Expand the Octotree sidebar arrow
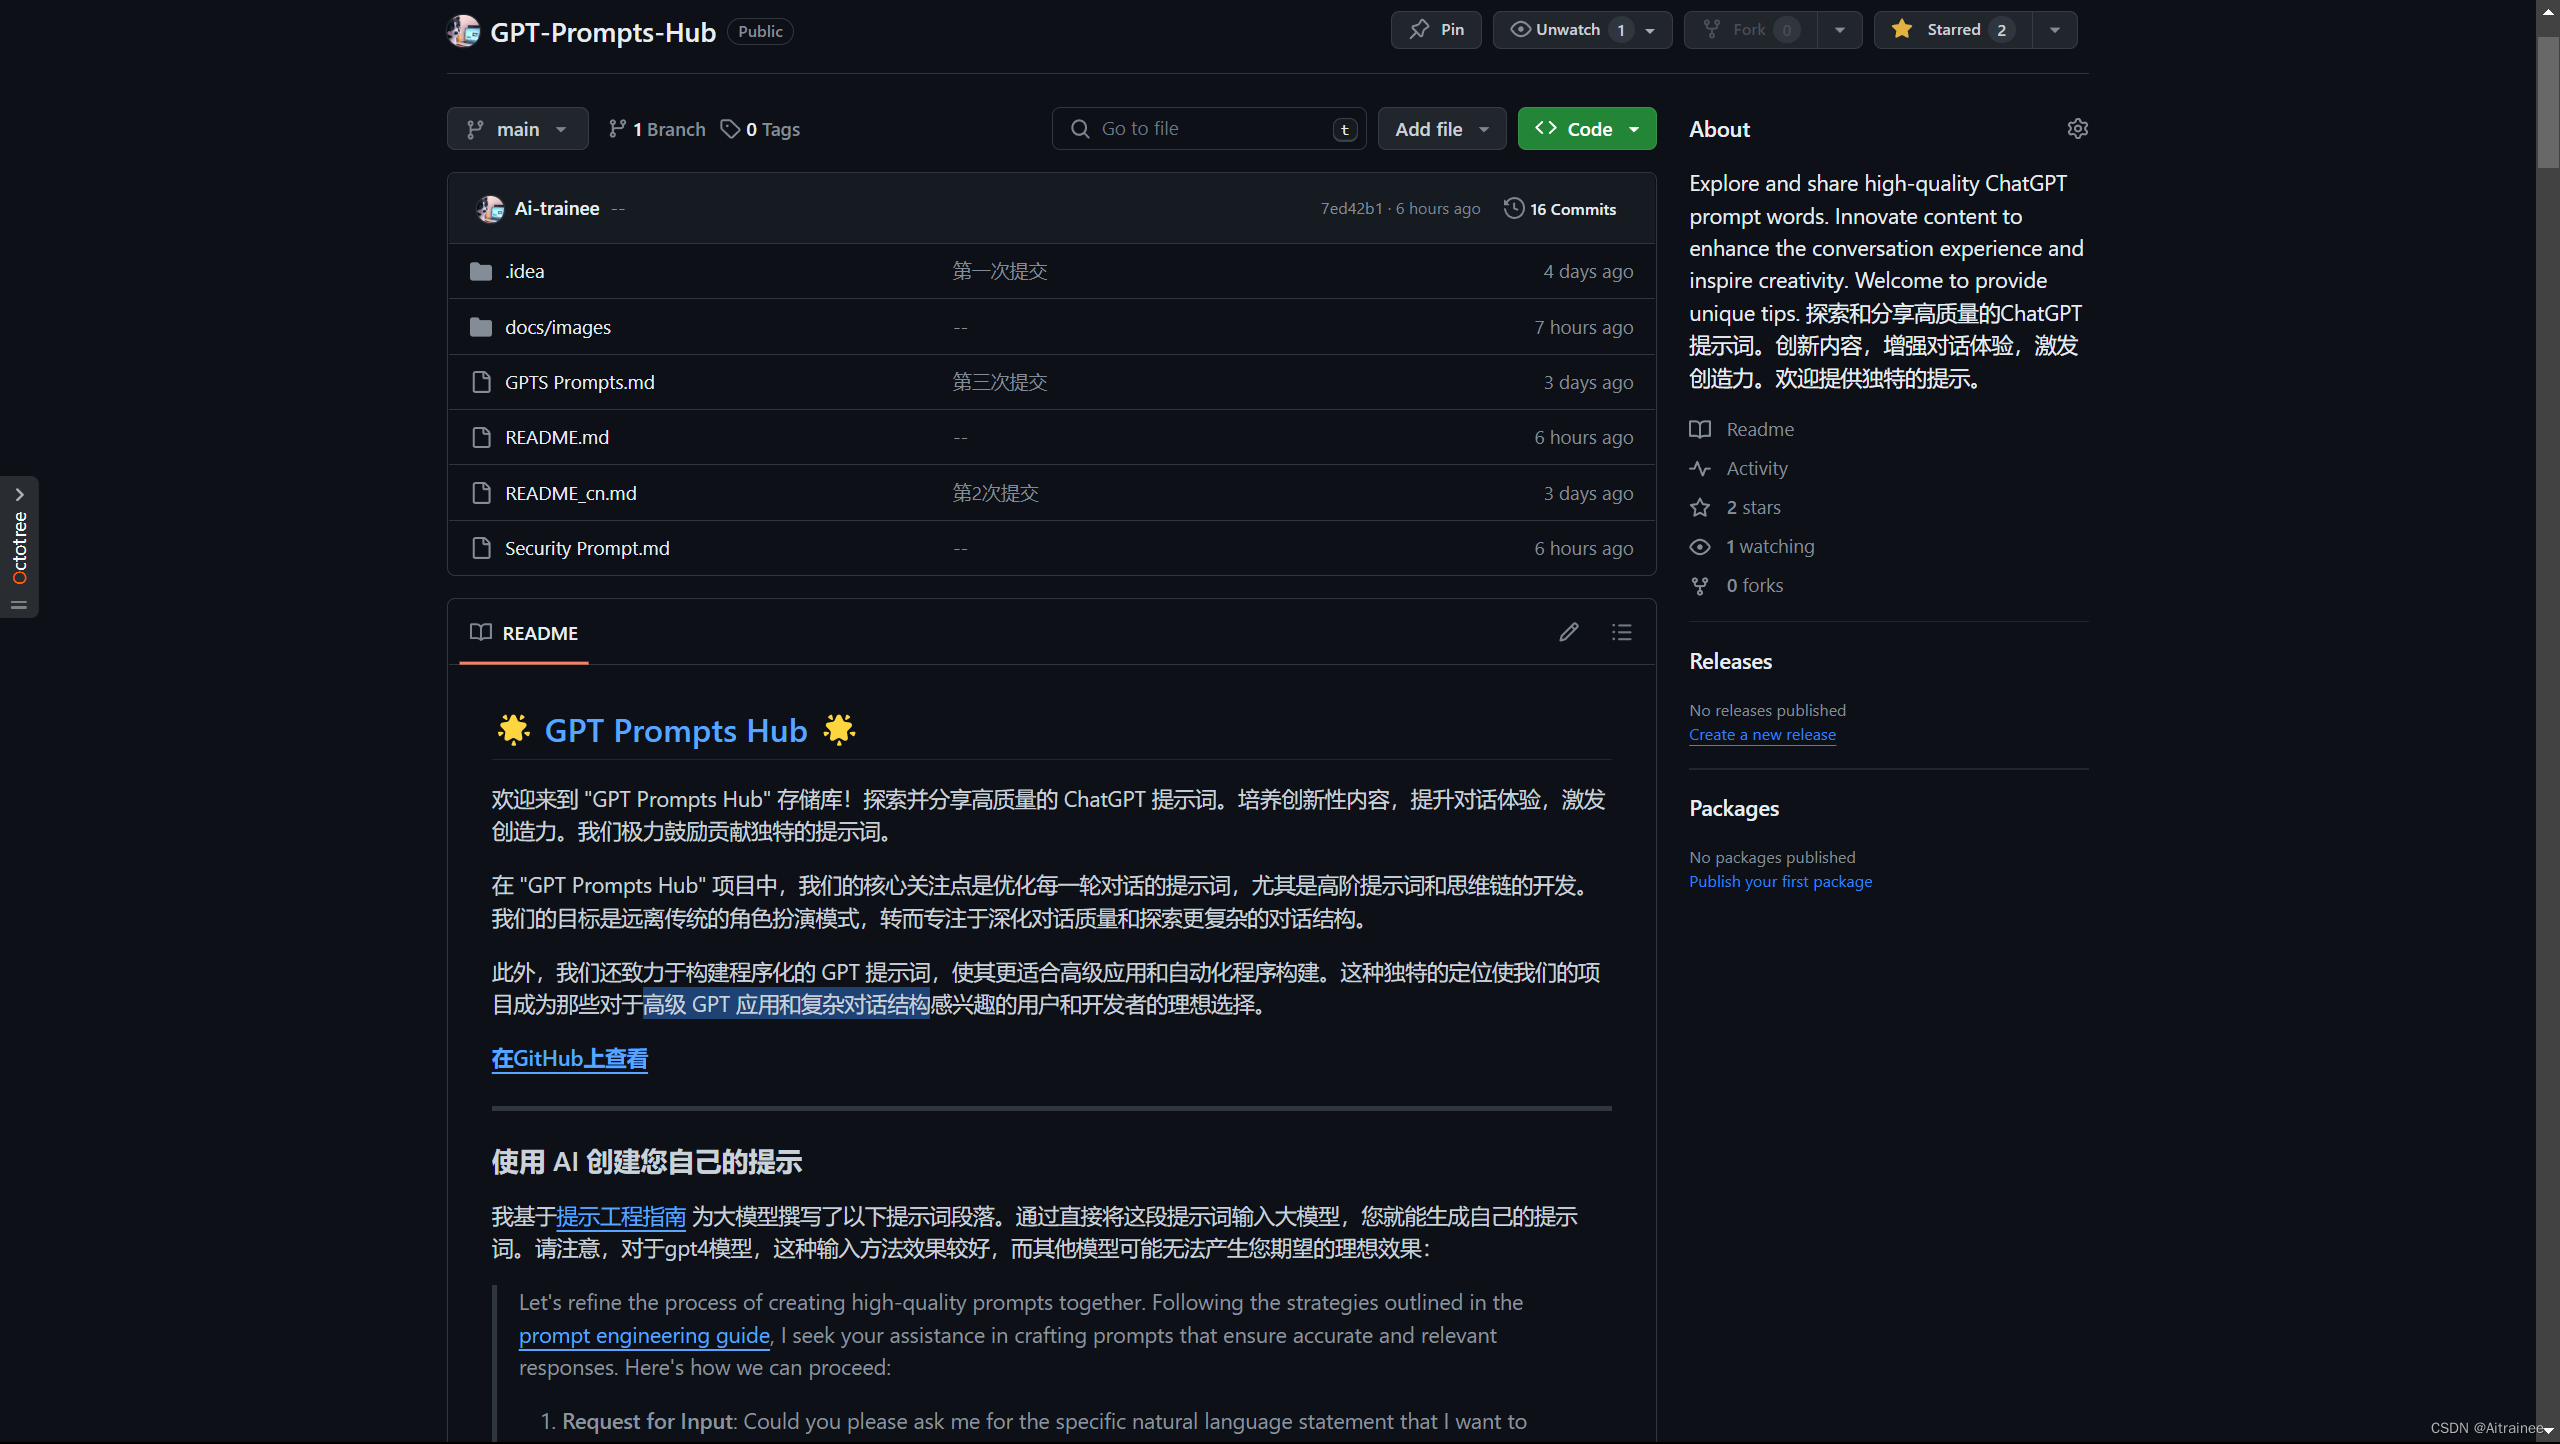Viewport: 2560px width, 1444px height. click(19, 494)
